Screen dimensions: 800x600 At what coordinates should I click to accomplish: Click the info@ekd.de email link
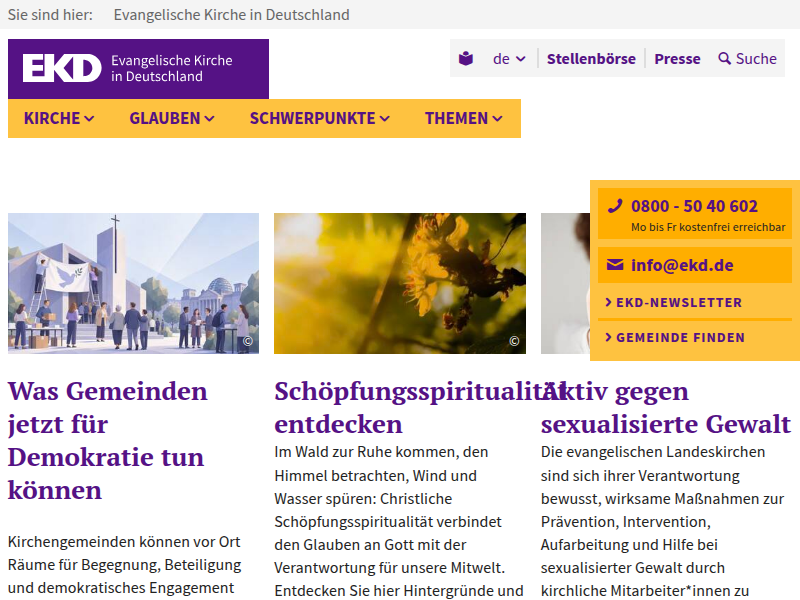[682, 265]
